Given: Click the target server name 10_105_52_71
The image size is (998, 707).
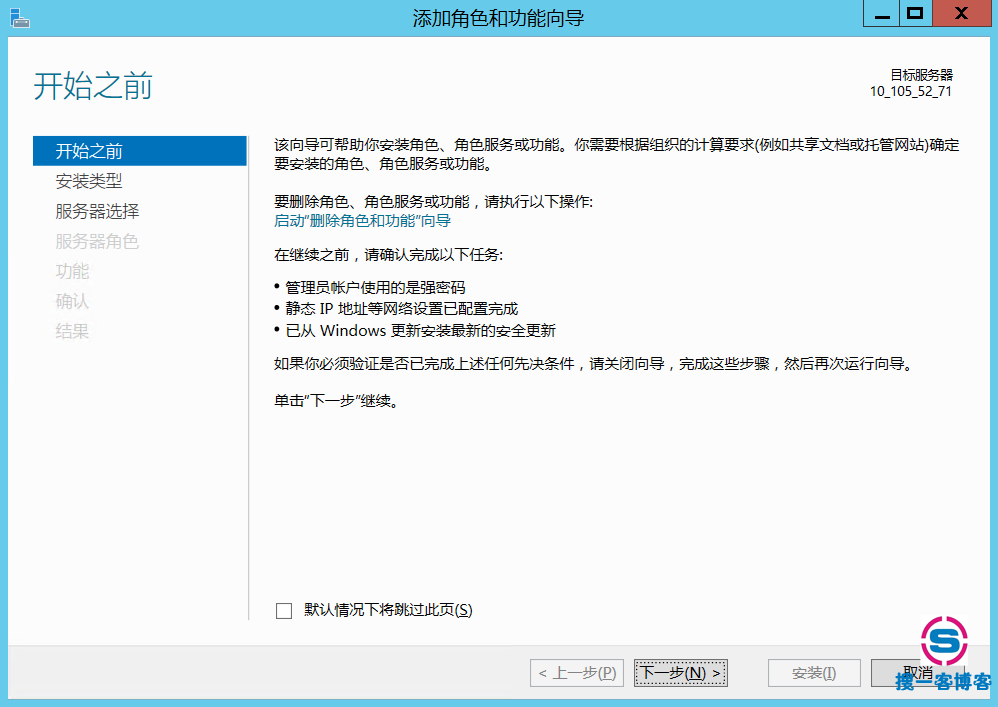Looking at the screenshot, I should pos(910,91).
